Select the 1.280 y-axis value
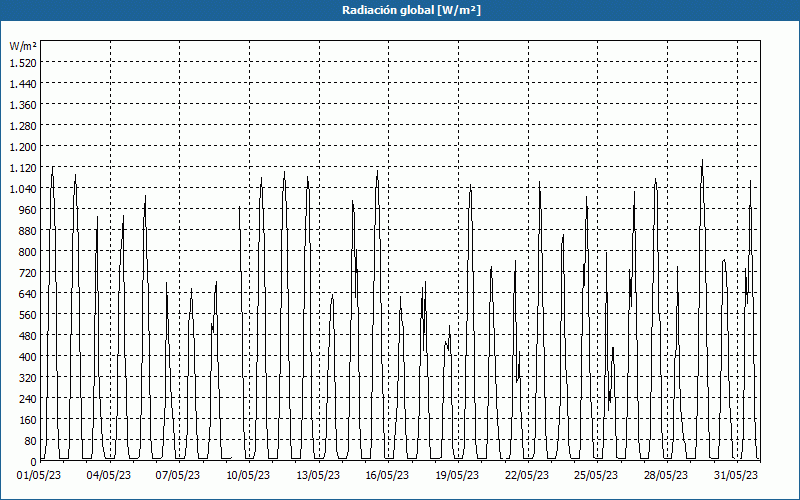 click(x=23, y=126)
